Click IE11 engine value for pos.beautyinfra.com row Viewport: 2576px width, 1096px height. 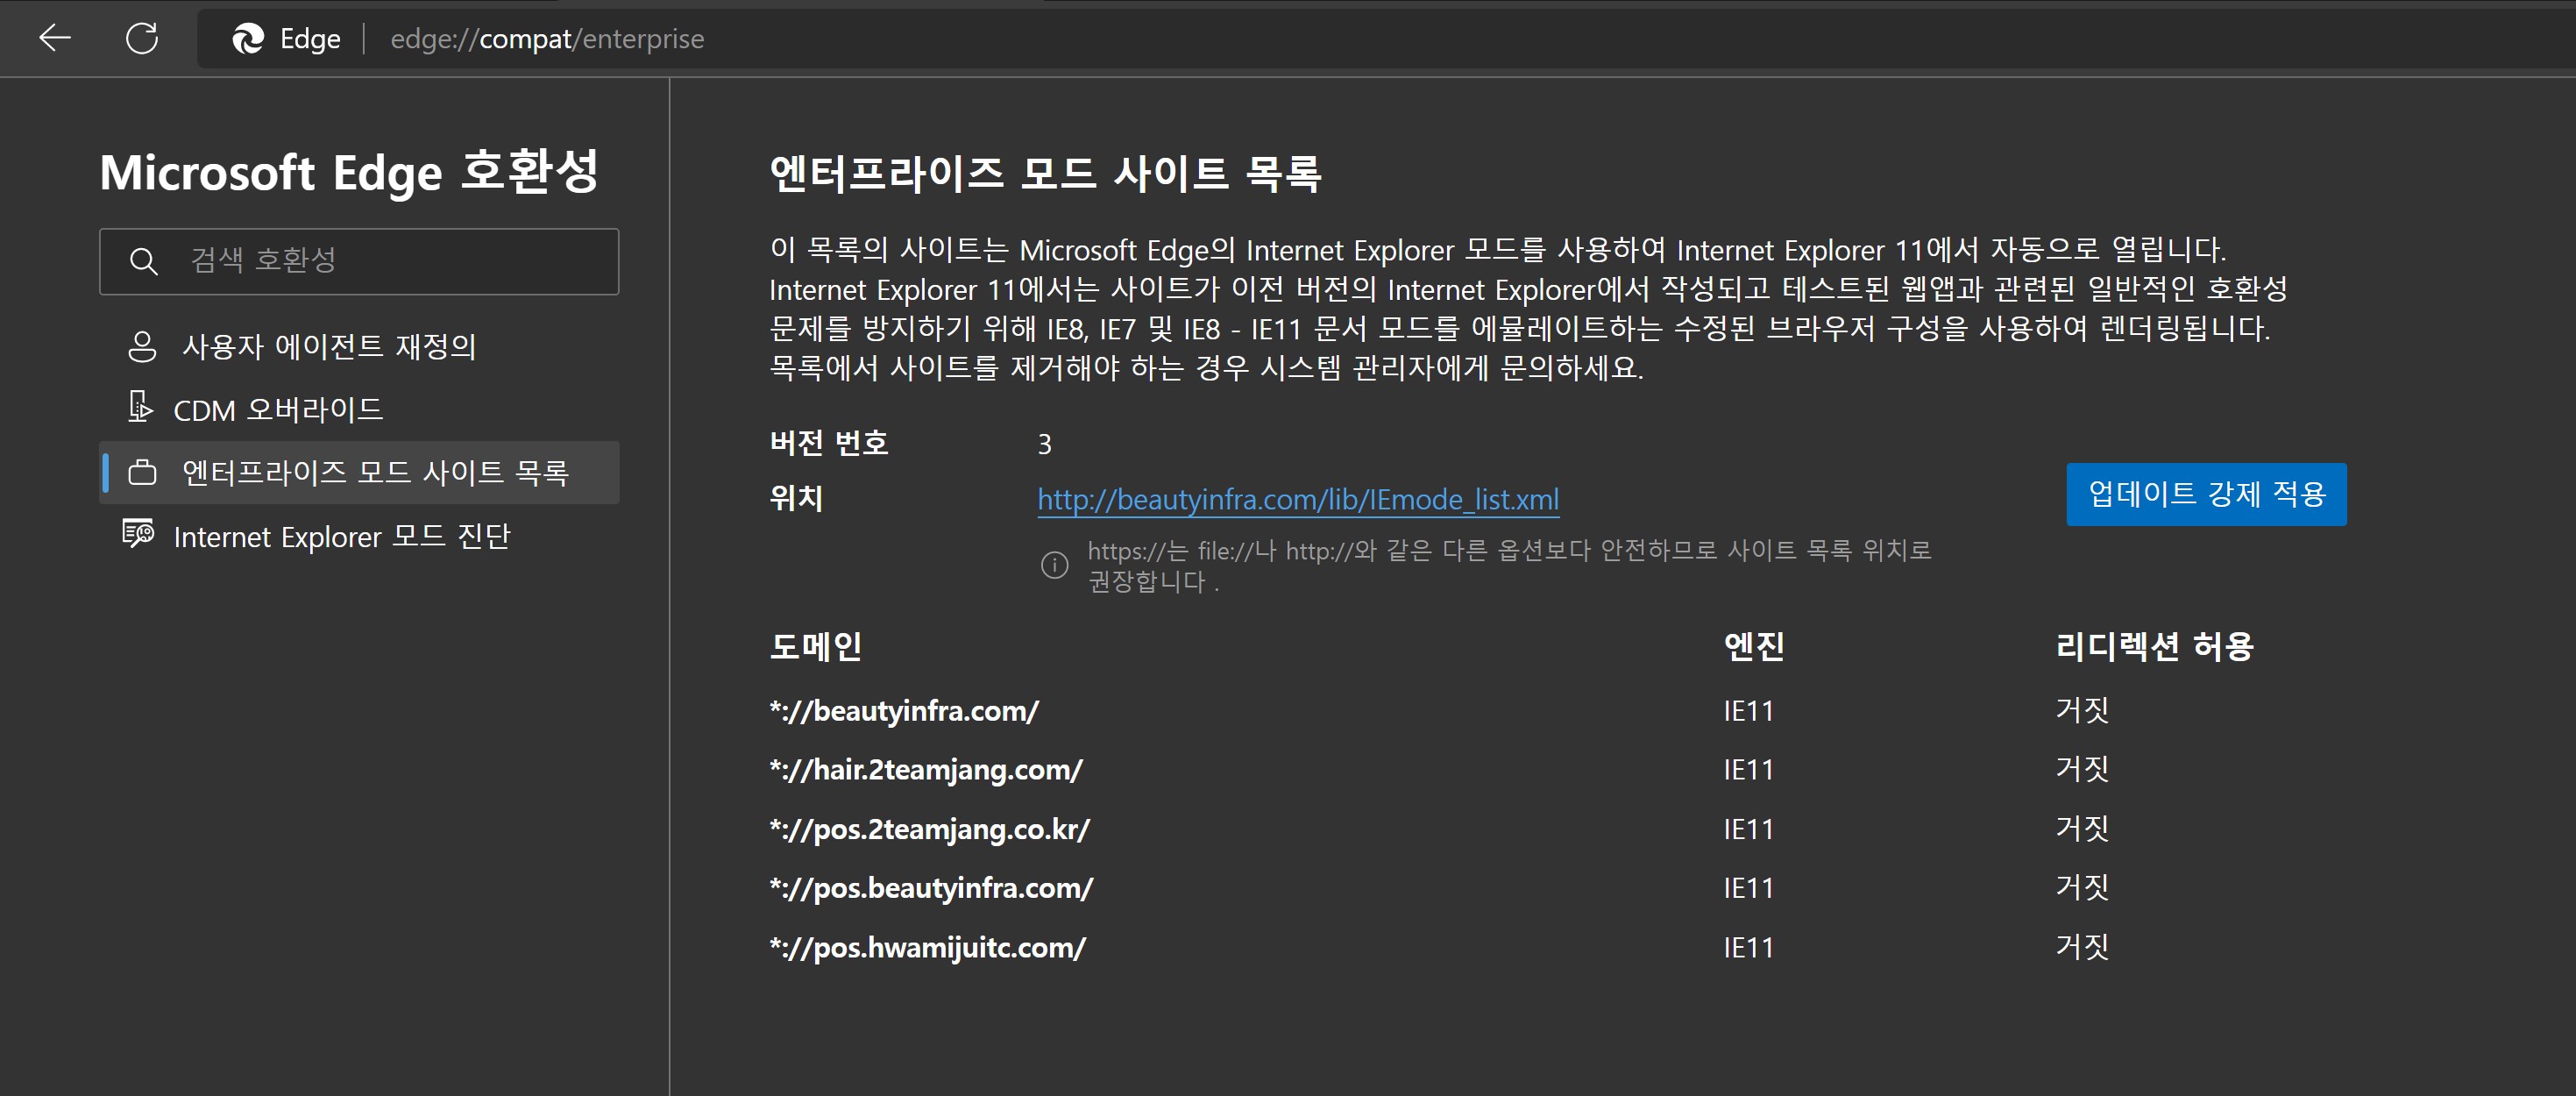click(x=1748, y=888)
